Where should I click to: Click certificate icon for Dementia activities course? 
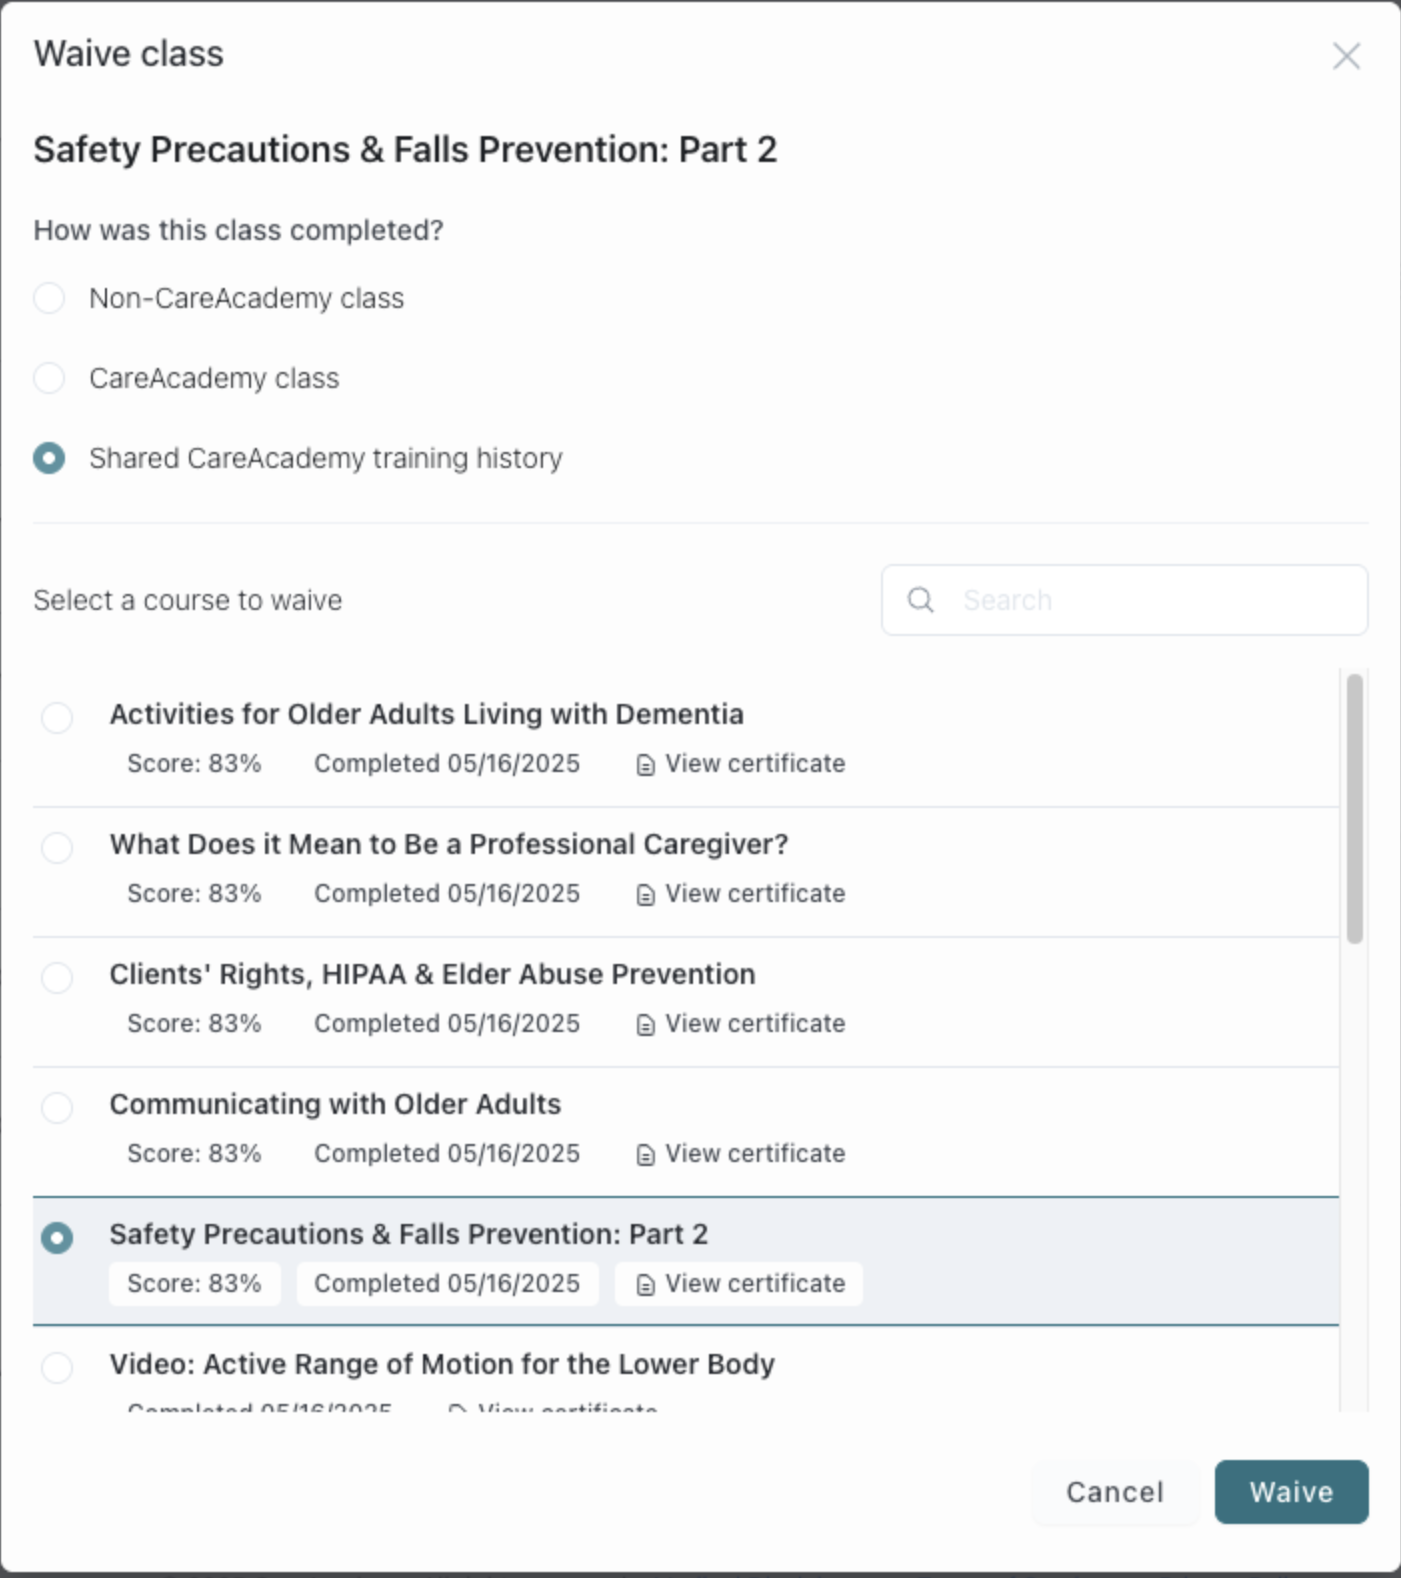pos(646,765)
